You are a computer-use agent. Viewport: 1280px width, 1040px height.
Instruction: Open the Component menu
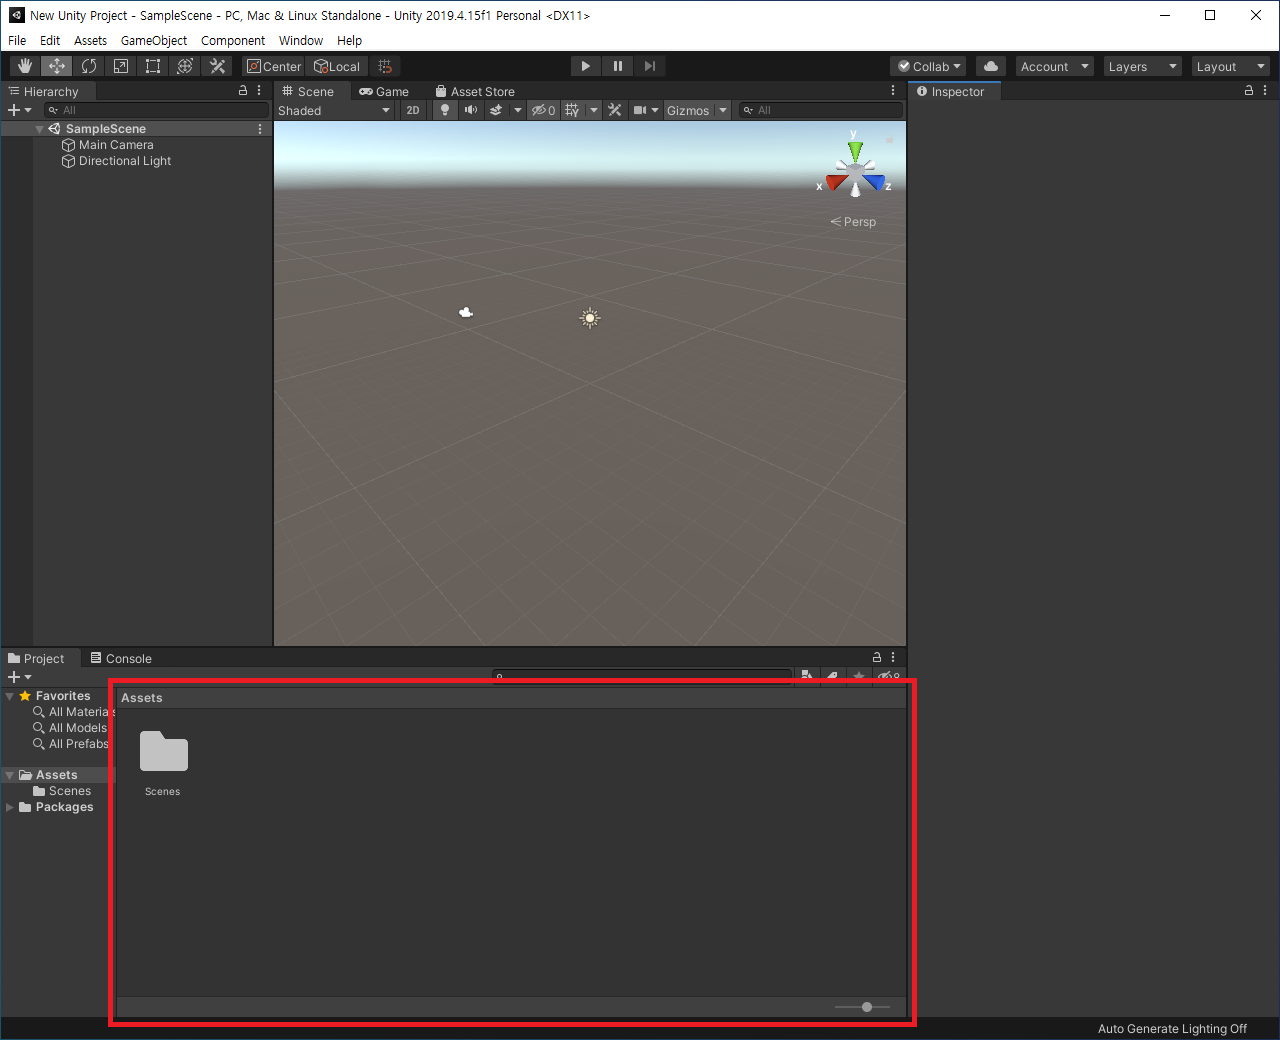[233, 40]
